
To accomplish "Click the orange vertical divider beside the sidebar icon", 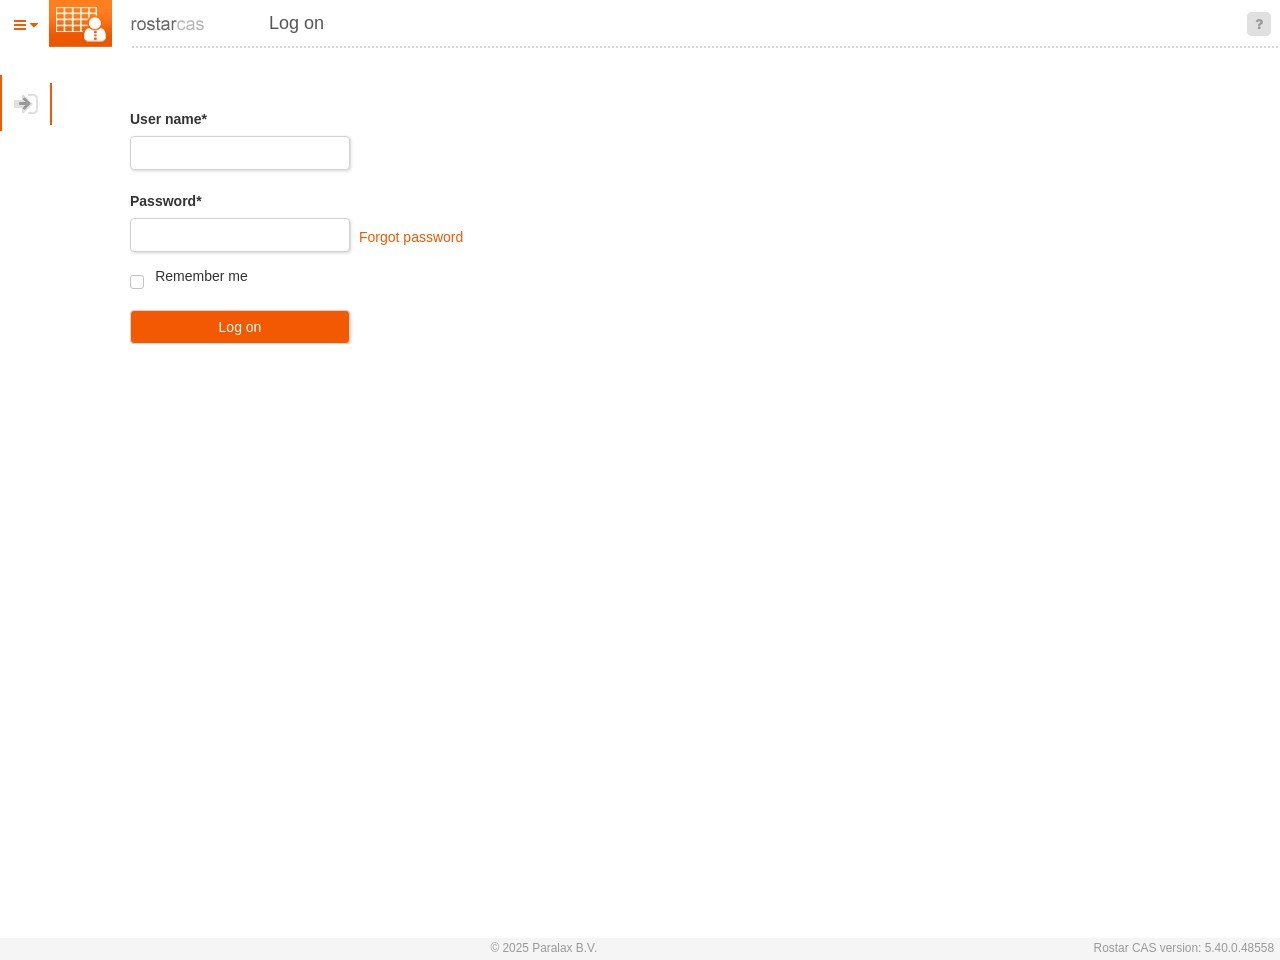I will click(x=51, y=104).
